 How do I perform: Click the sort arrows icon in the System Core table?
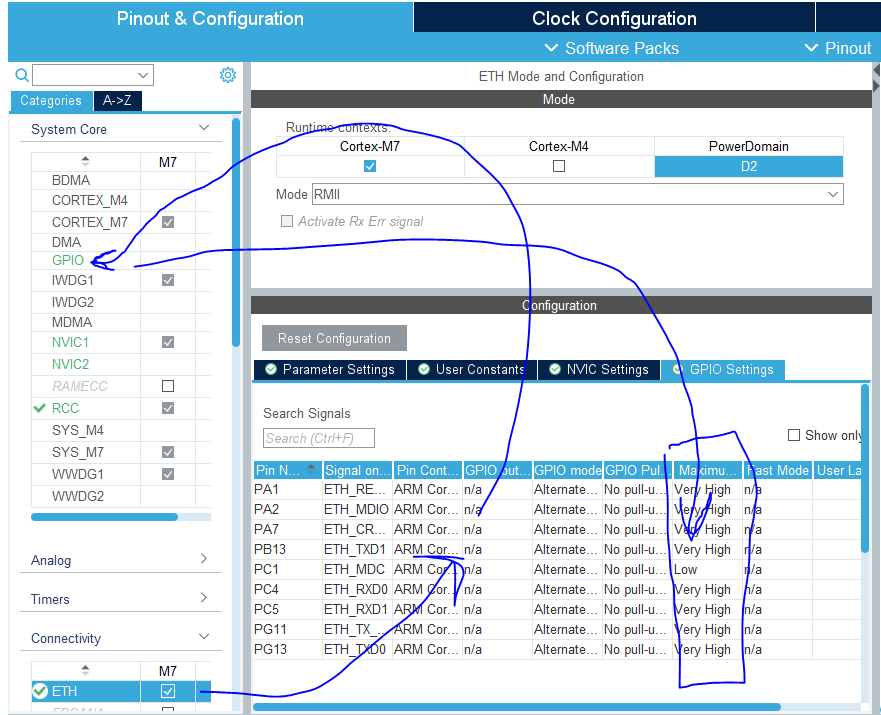85,161
